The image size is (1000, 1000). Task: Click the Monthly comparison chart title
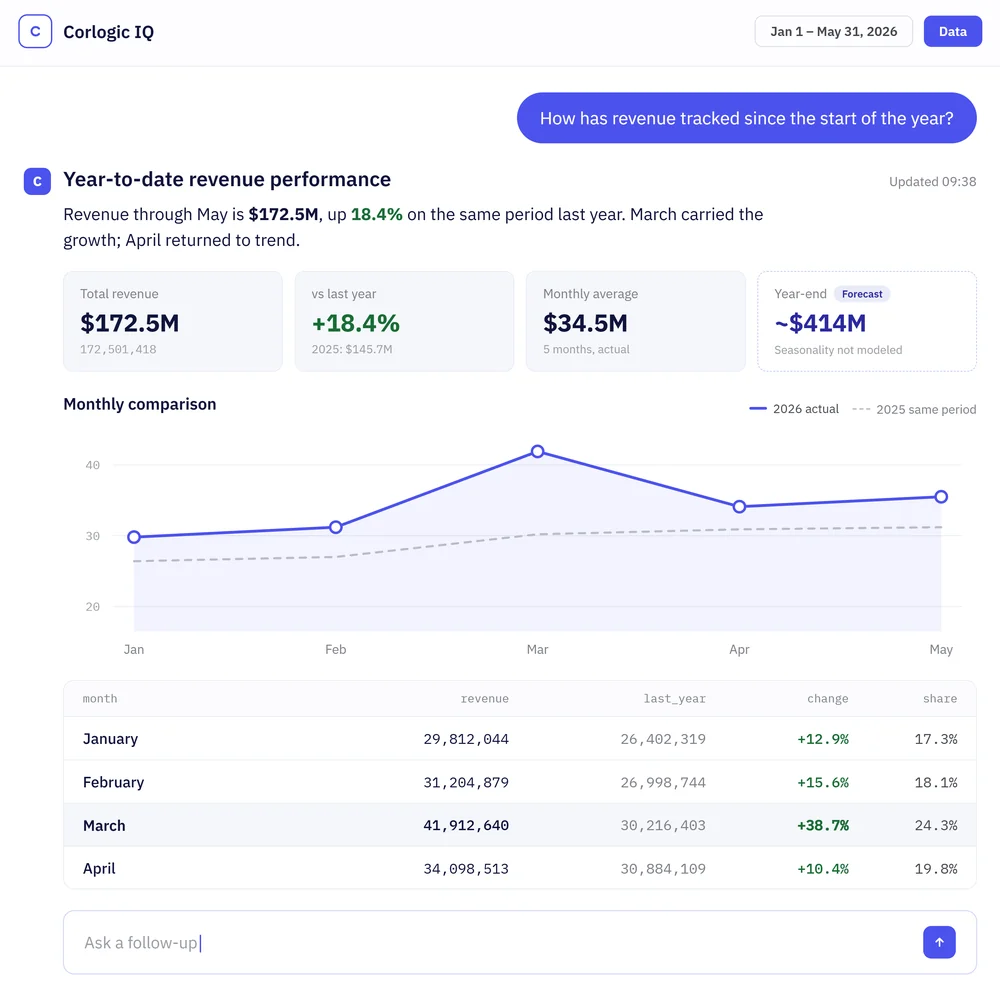pyautogui.click(x=140, y=404)
